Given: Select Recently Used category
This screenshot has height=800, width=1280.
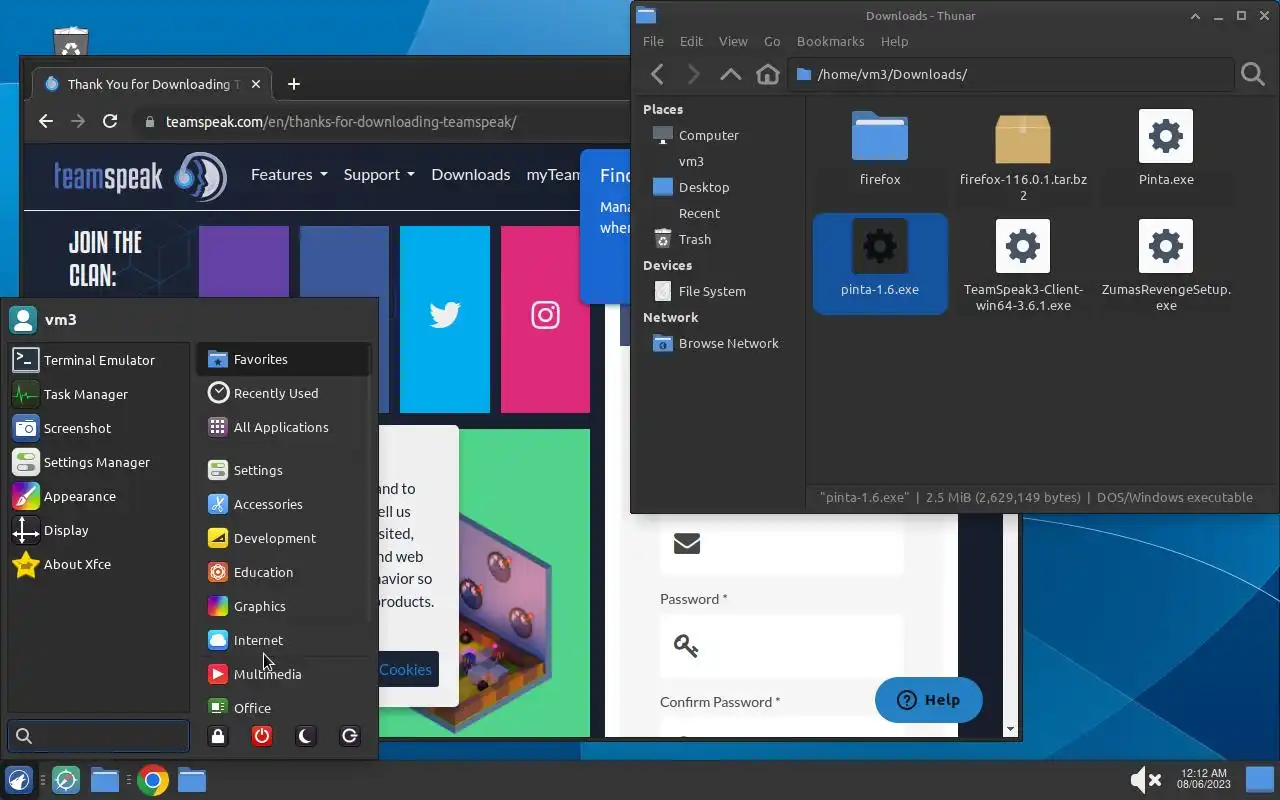Looking at the screenshot, I should (284, 393).
